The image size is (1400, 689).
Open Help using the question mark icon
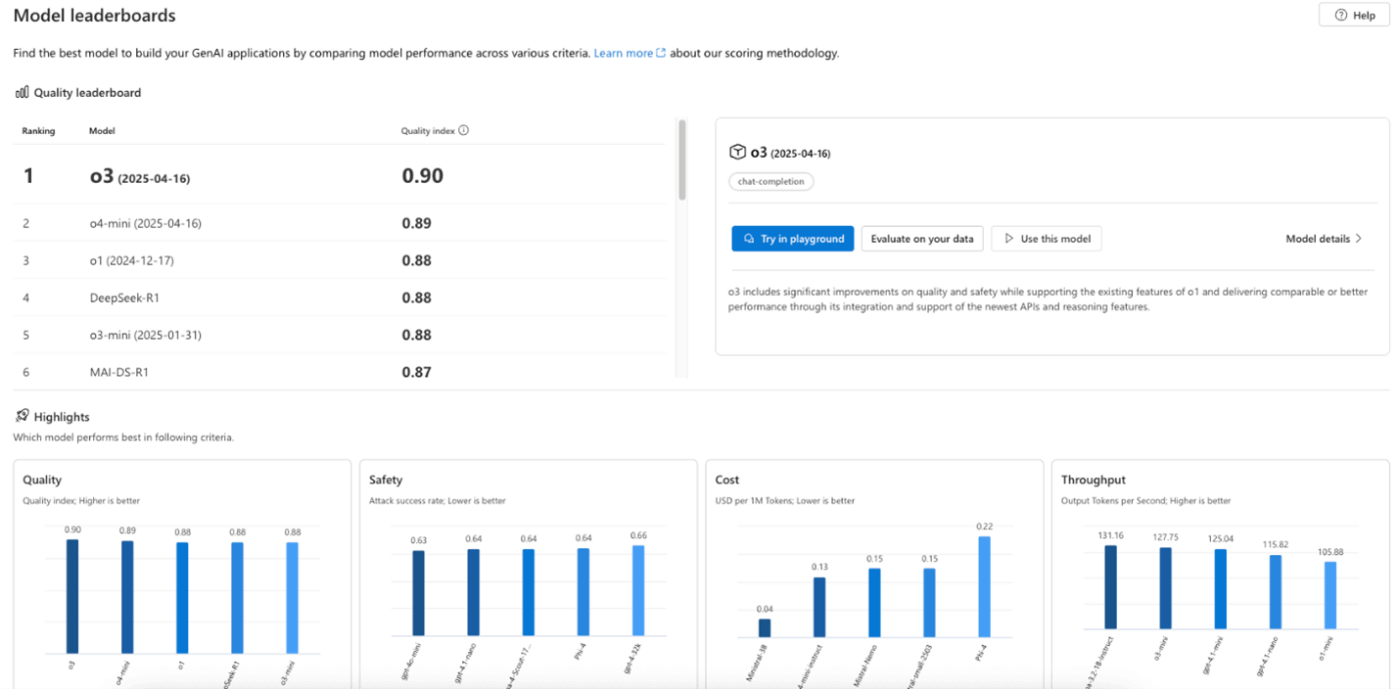pyautogui.click(x=1339, y=15)
